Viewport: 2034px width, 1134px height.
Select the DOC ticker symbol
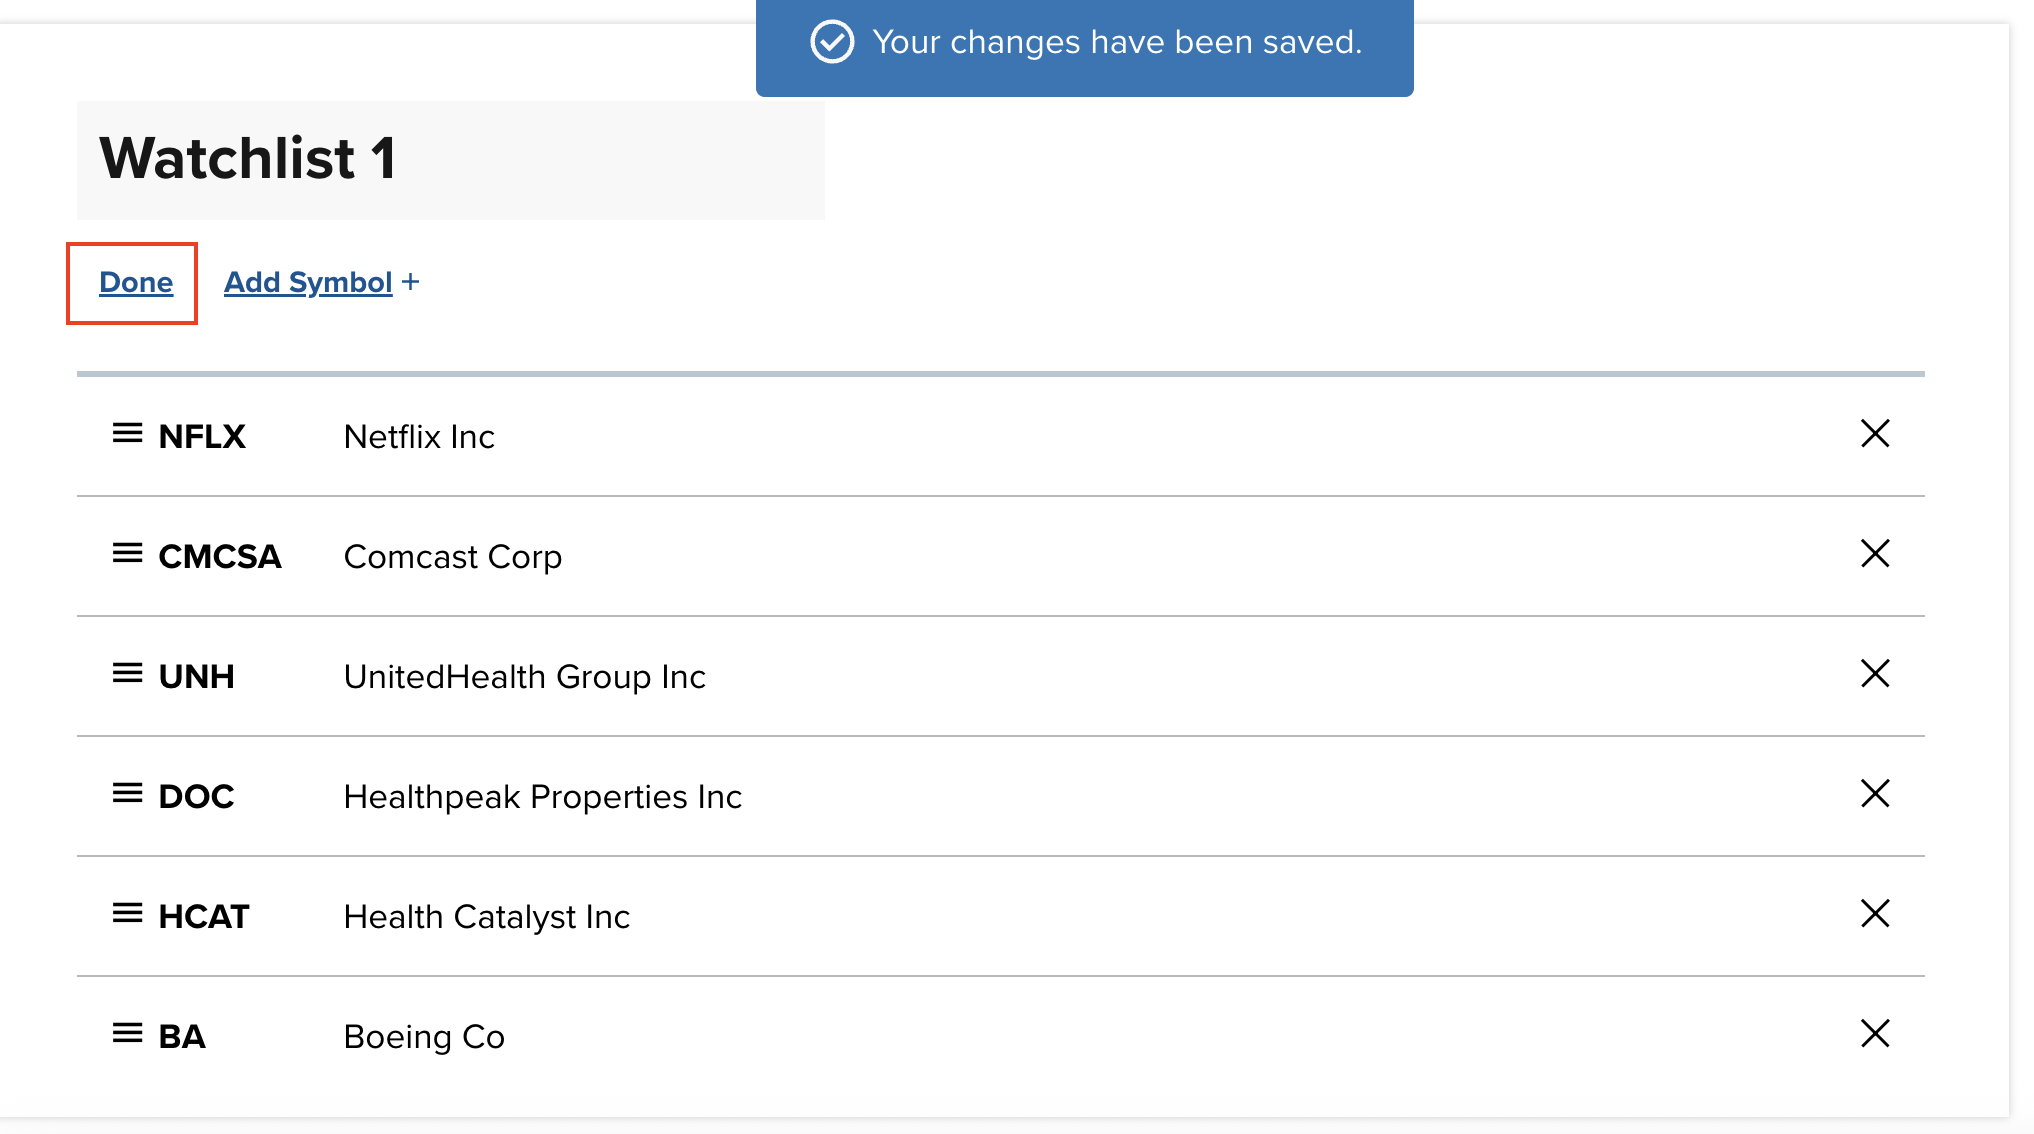[x=196, y=797]
